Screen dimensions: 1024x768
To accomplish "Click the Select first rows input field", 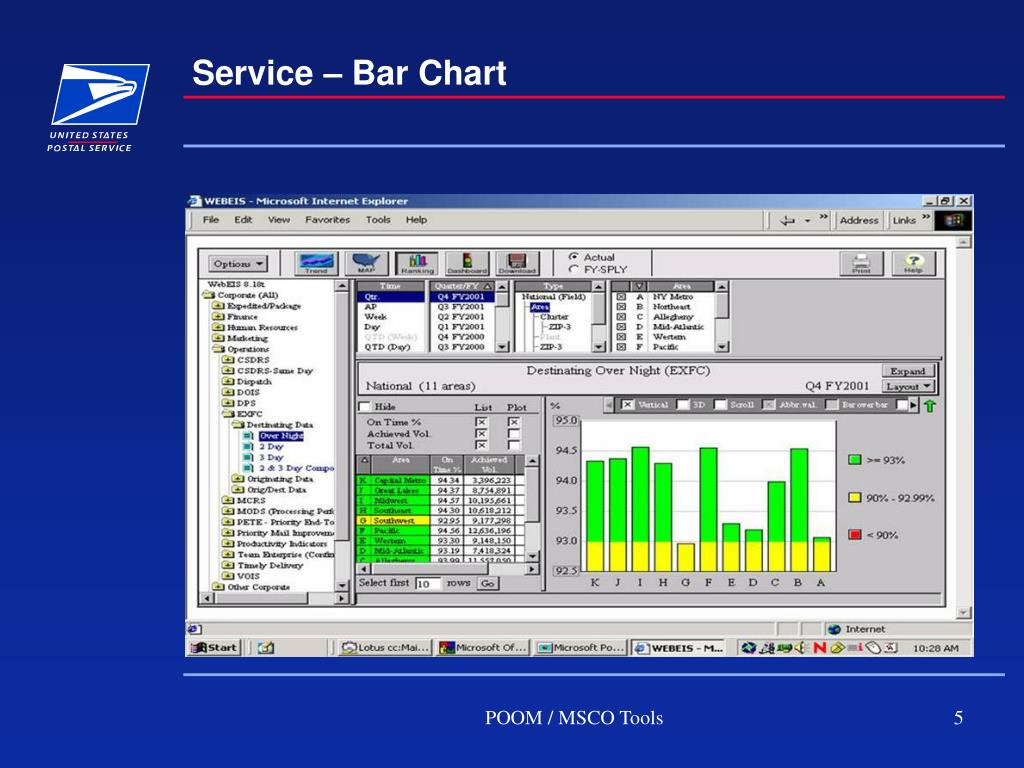I will (x=428, y=584).
